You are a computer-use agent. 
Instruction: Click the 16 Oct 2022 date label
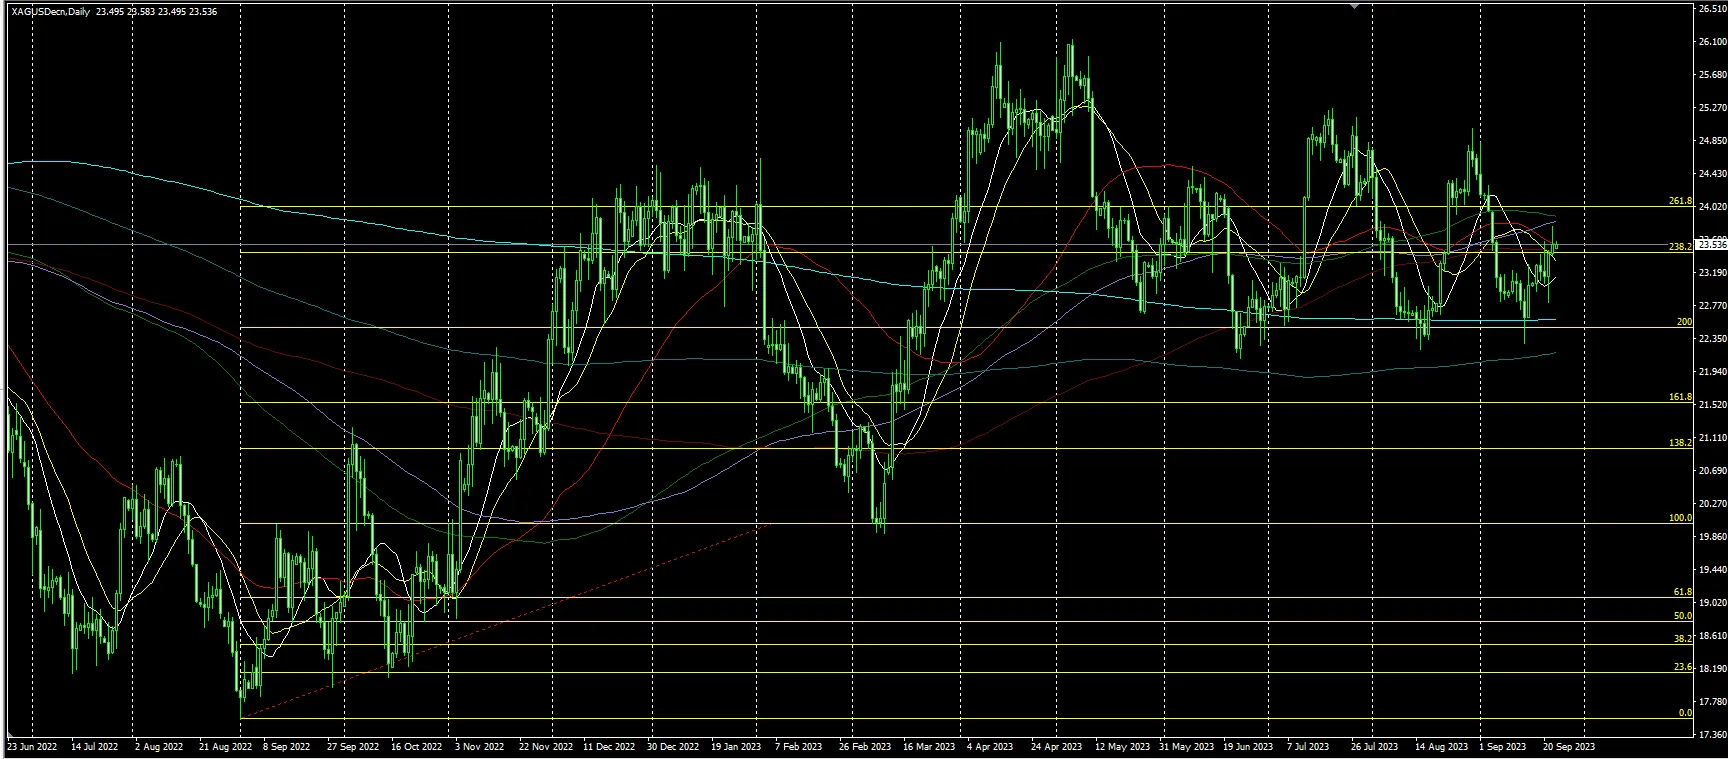416,746
